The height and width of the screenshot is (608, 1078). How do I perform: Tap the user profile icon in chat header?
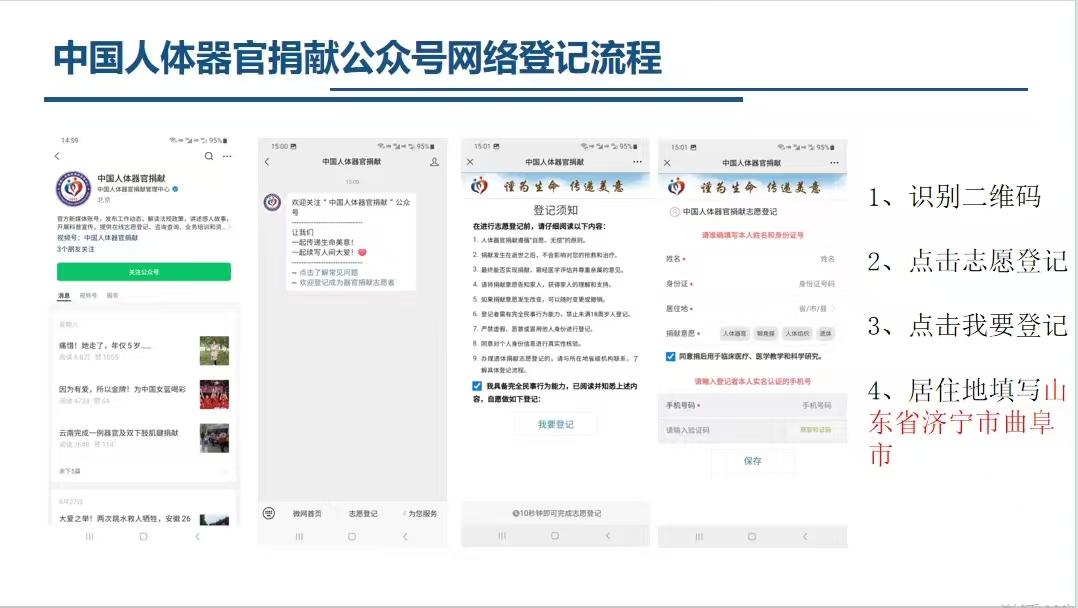pos(434,162)
